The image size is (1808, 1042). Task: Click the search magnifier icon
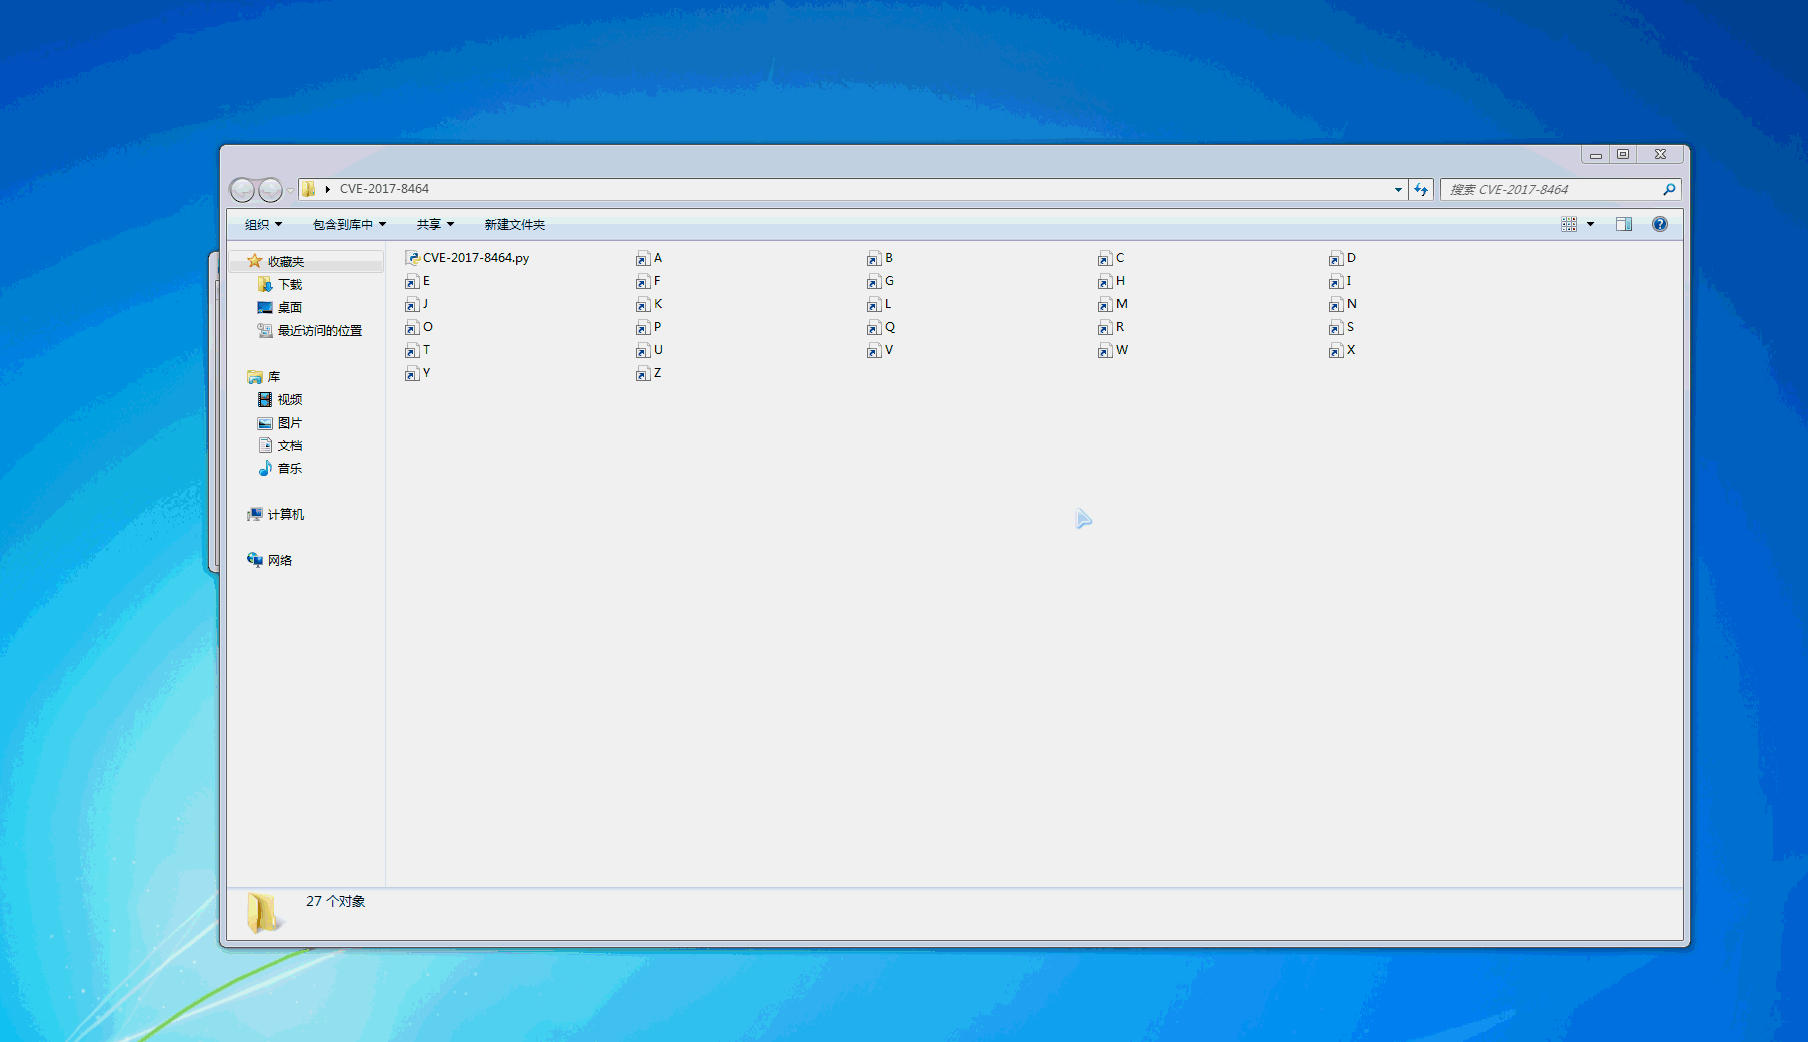[1669, 189]
